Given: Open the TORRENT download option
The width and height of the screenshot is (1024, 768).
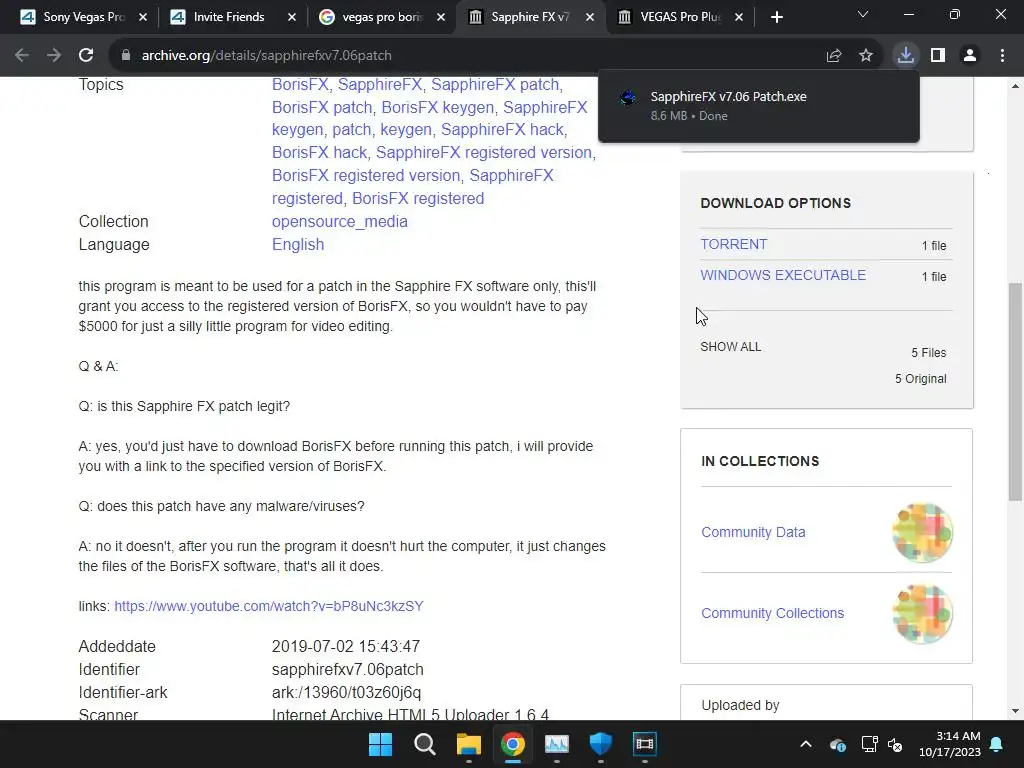Looking at the screenshot, I should pos(733,244).
